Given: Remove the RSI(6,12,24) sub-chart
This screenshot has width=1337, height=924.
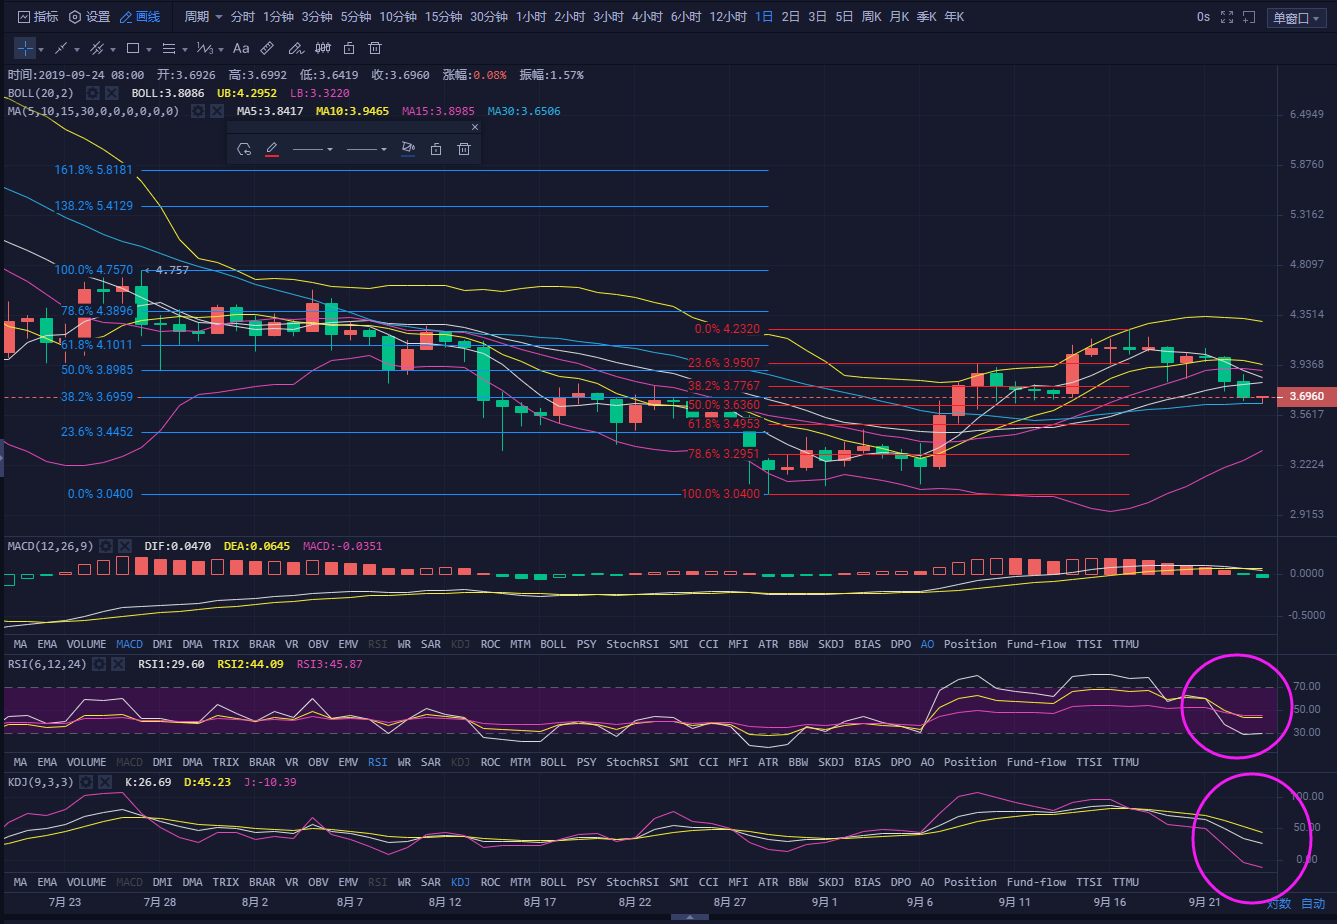Looking at the screenshot, I should tap(118, 664).
